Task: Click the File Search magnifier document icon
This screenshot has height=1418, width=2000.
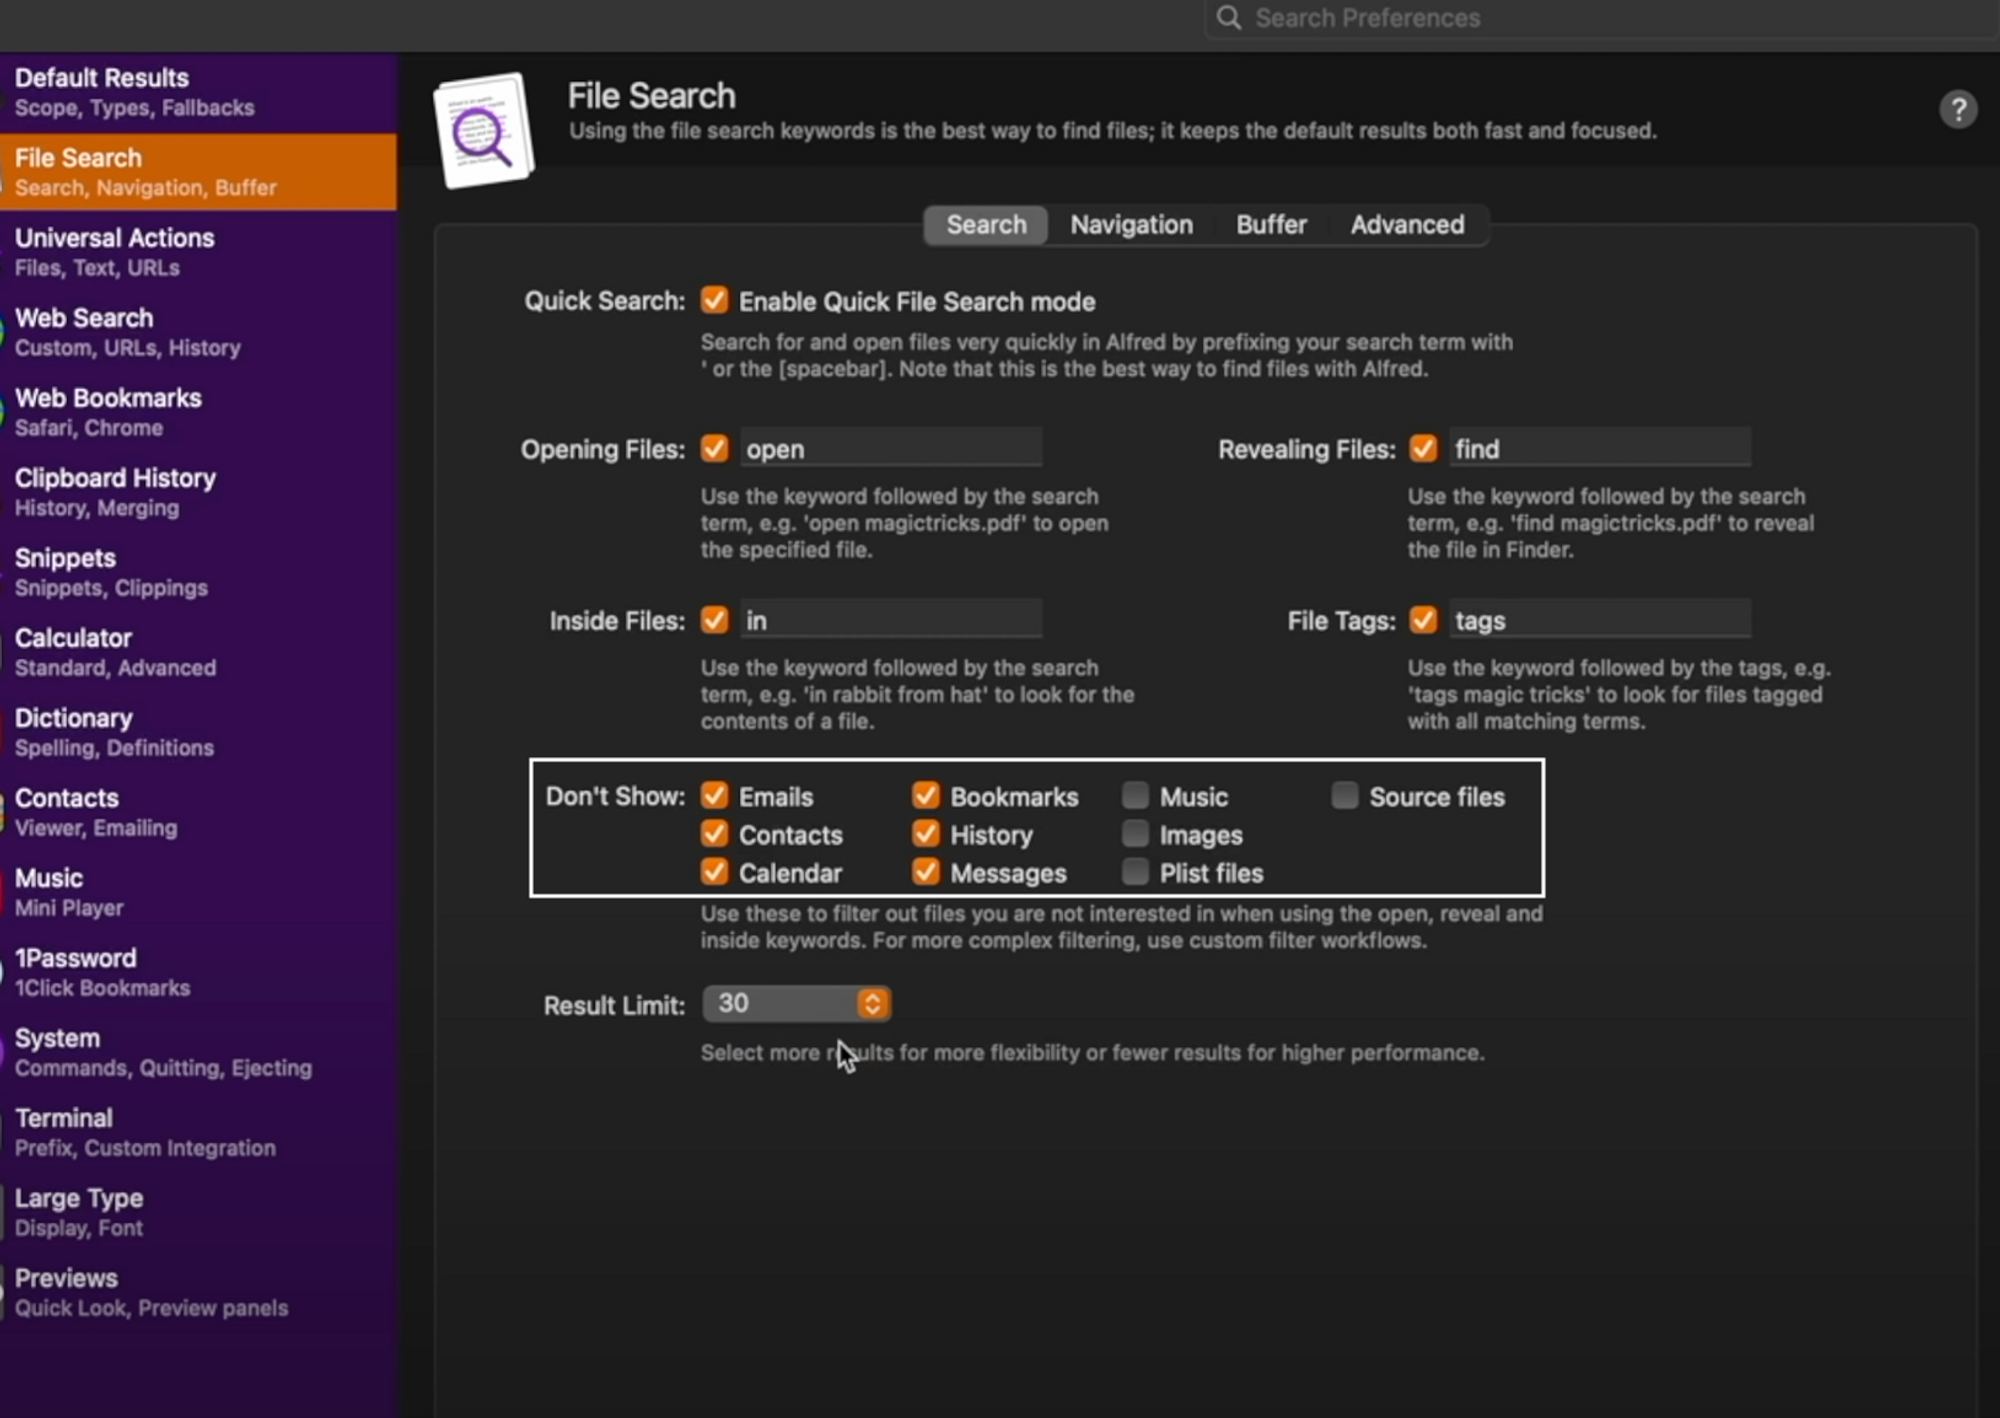Action: coord(483,131)
